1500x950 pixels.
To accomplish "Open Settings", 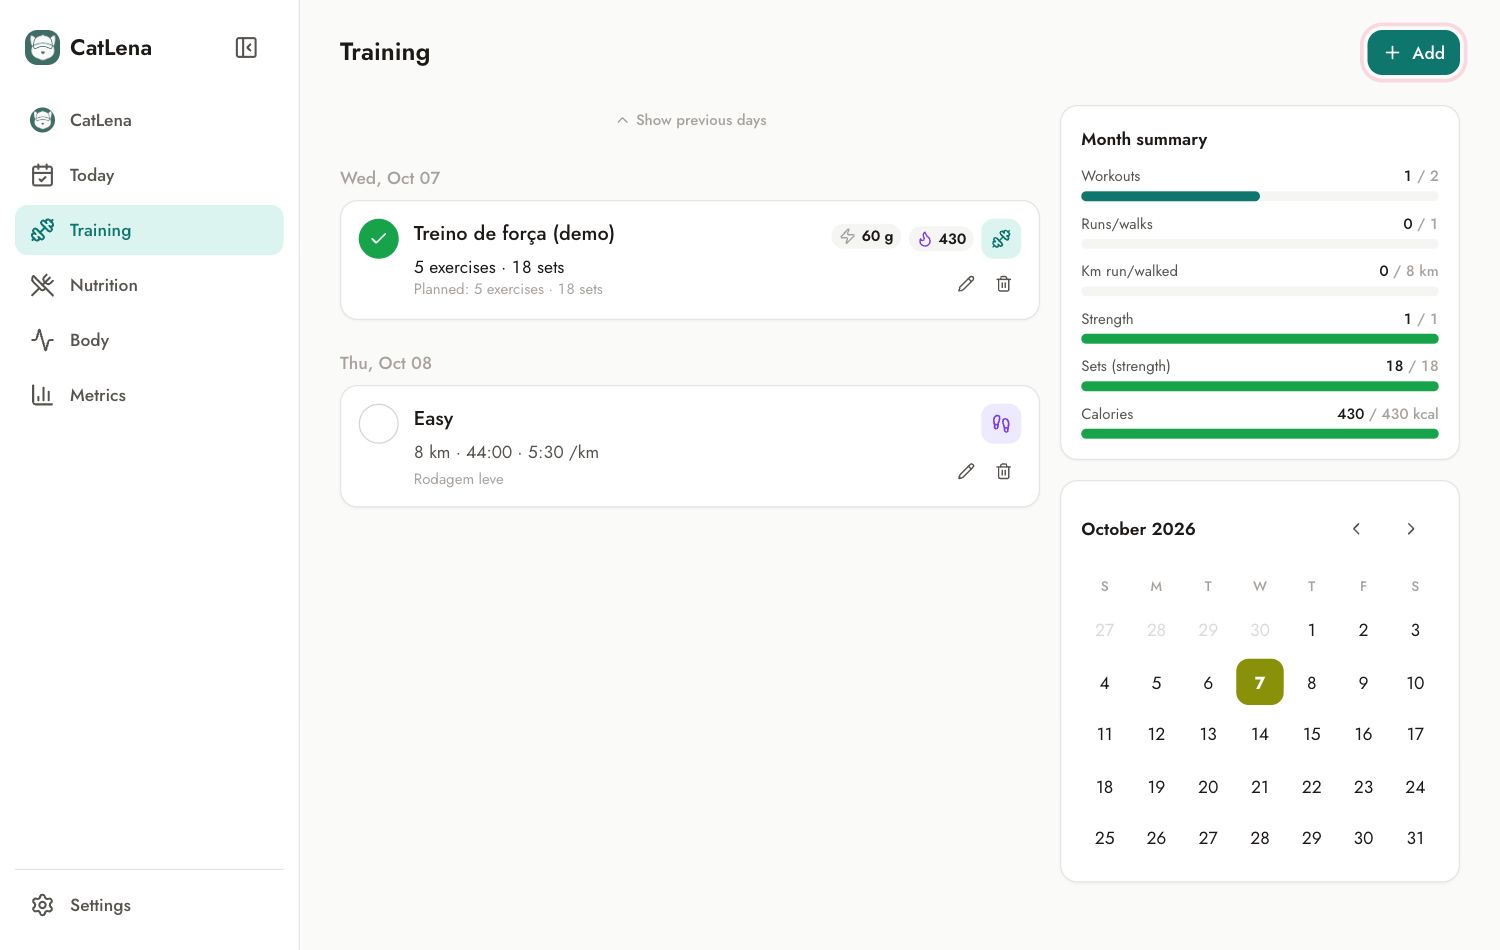I will click(149, 905).
